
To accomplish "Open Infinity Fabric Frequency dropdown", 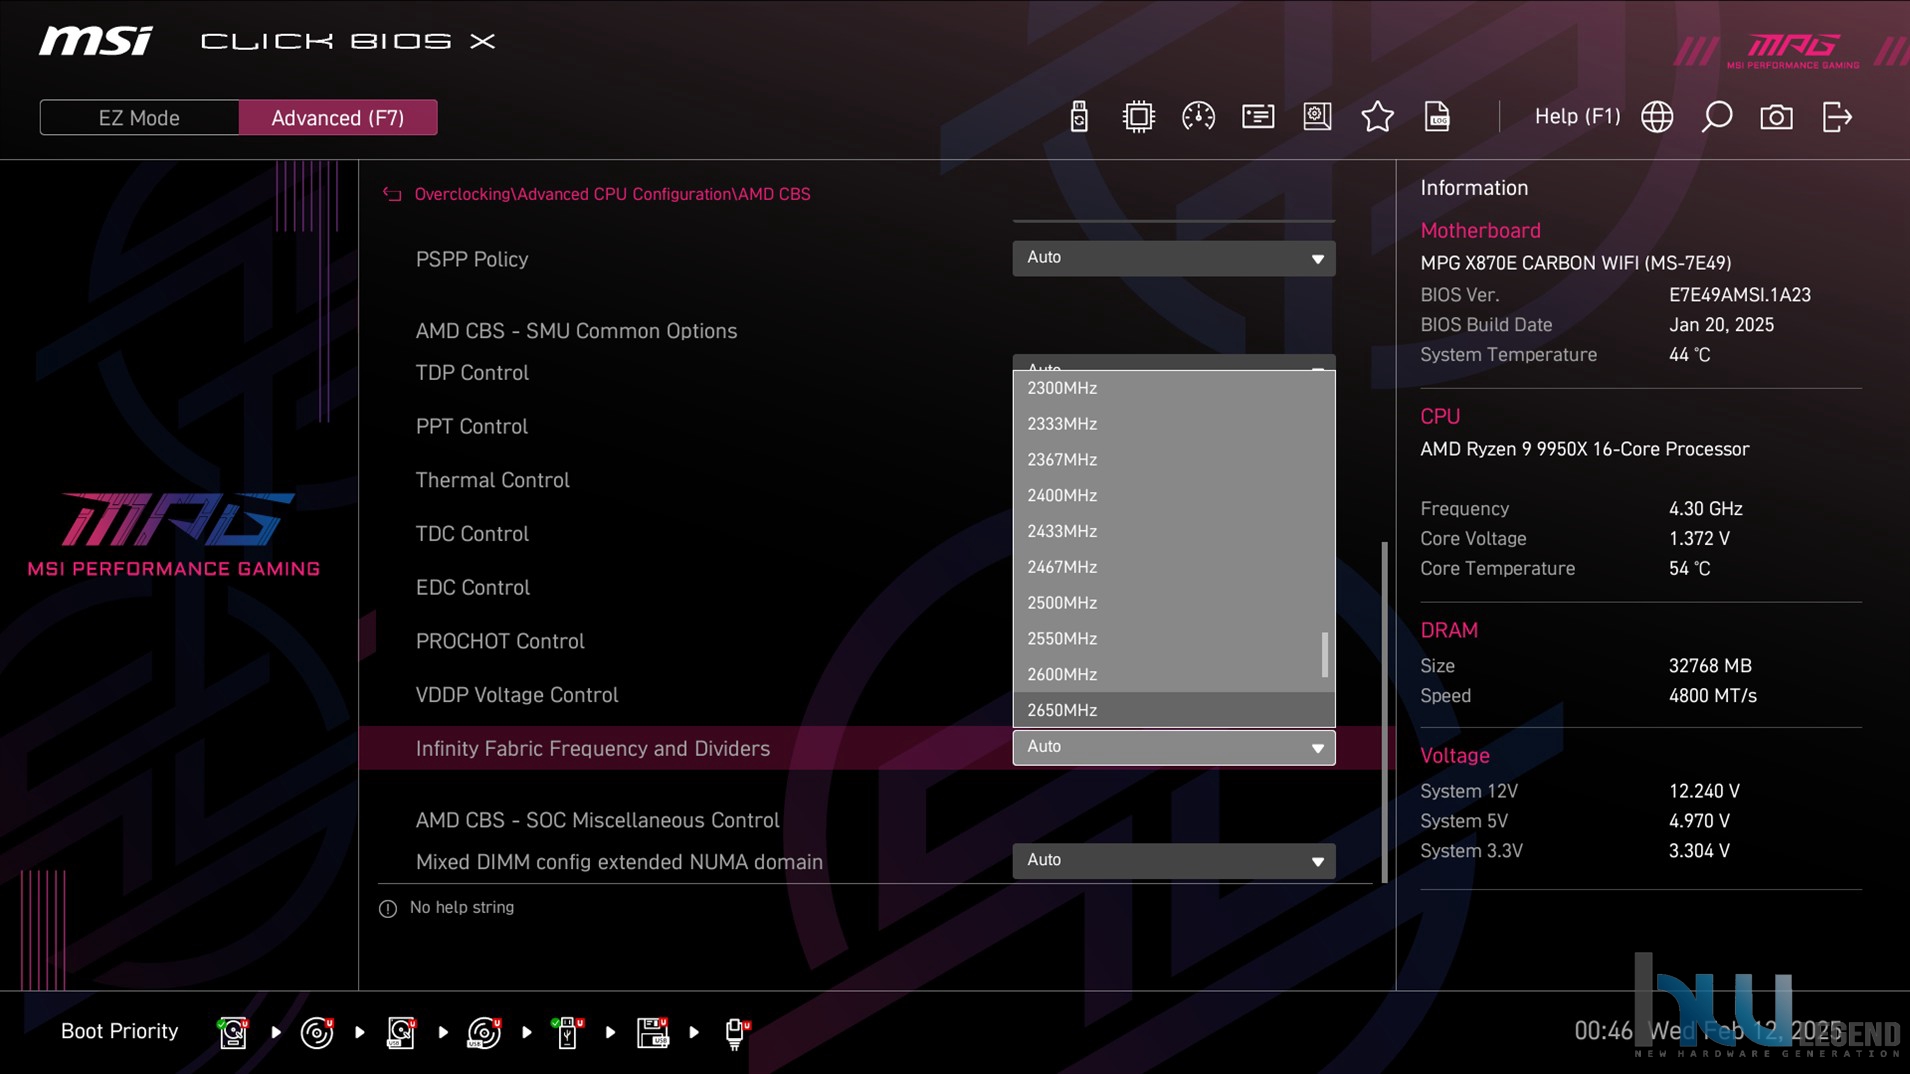I will (1173, 747).
